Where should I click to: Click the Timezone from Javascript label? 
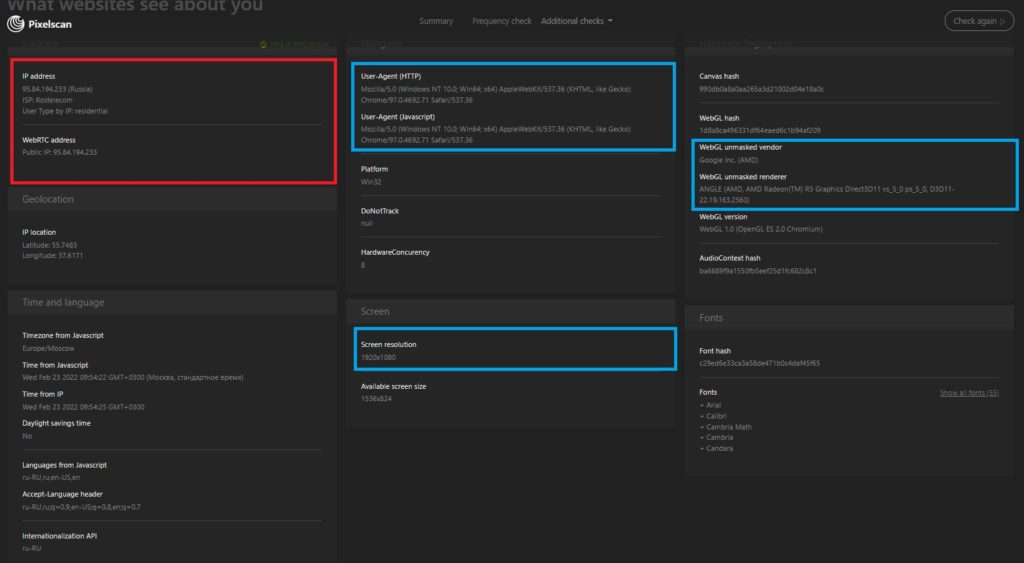coord(63,336)
